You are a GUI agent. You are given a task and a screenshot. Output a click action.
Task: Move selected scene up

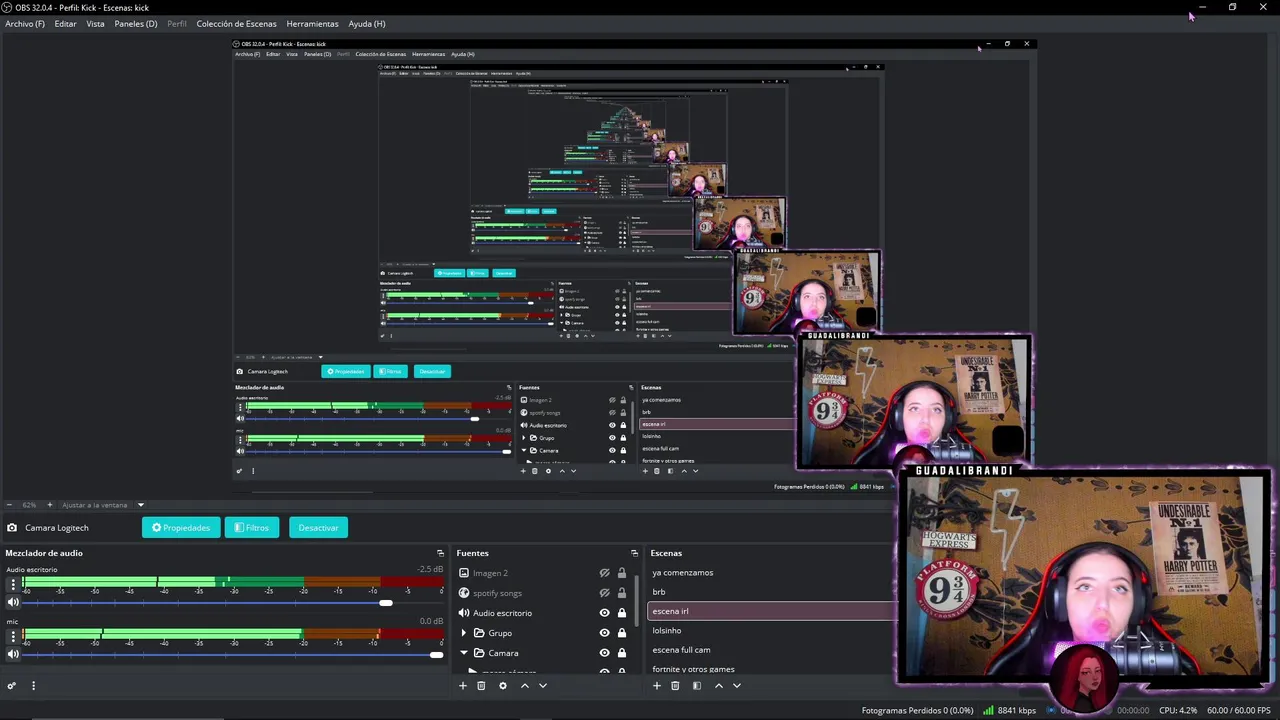coord(719,686)
